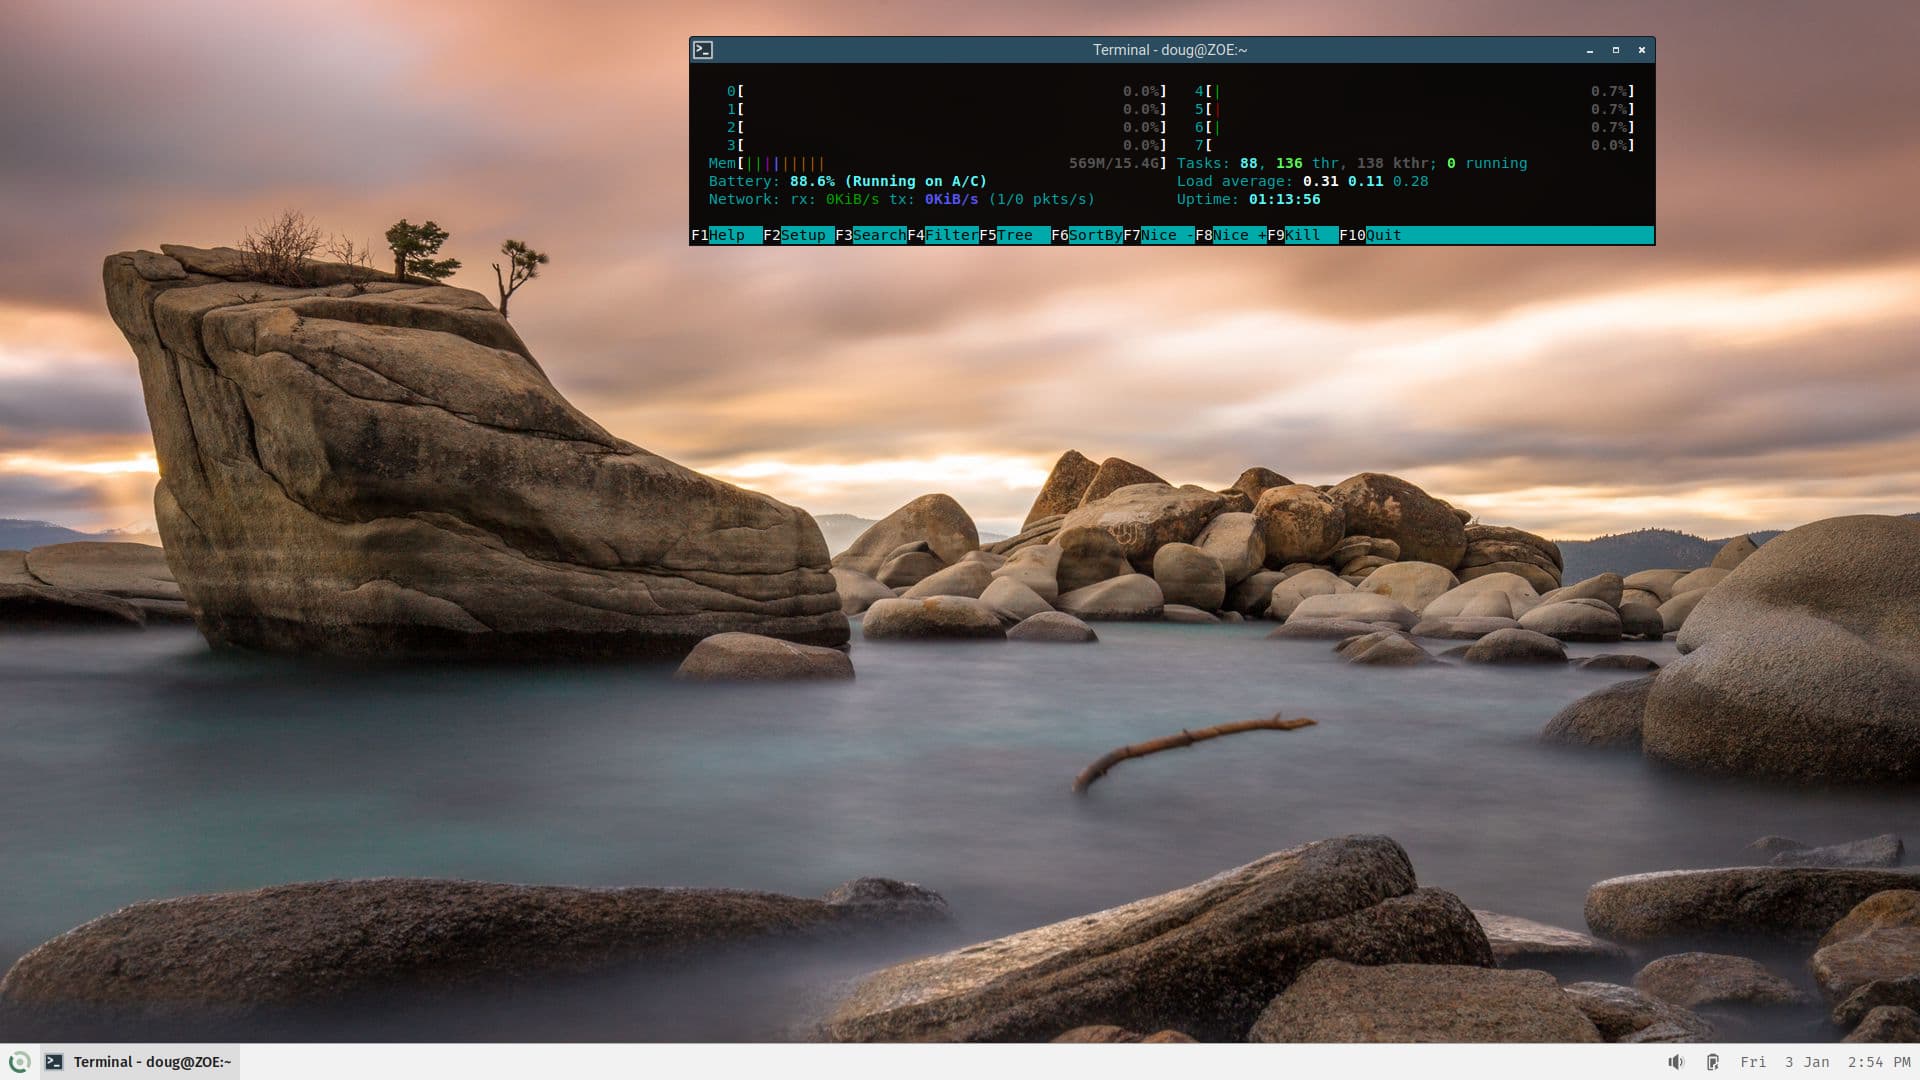
Task: Open the applications menu icon in the panel
Action: click(19, 1062)
